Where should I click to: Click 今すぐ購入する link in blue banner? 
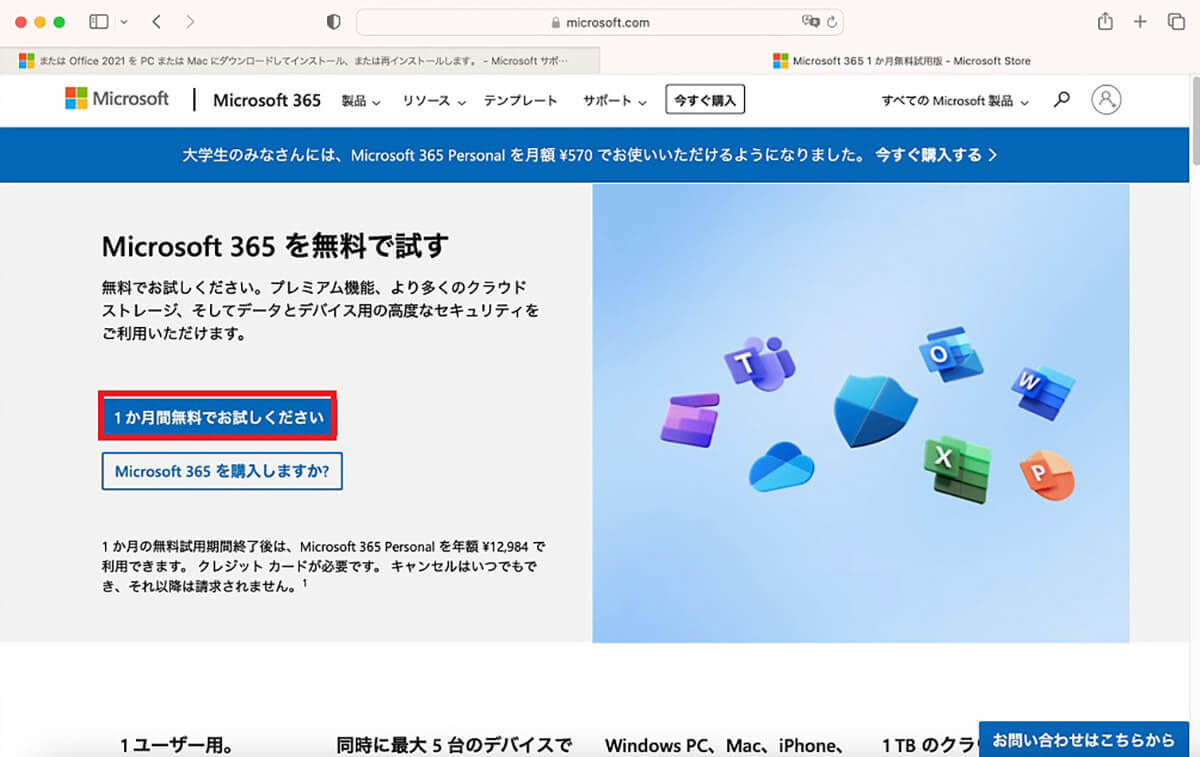(x=936, y=155)
